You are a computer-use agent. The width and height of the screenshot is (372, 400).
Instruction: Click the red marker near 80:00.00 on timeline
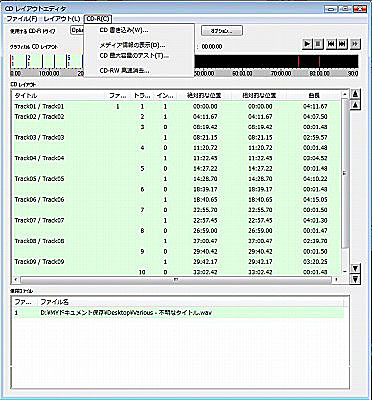319,62
